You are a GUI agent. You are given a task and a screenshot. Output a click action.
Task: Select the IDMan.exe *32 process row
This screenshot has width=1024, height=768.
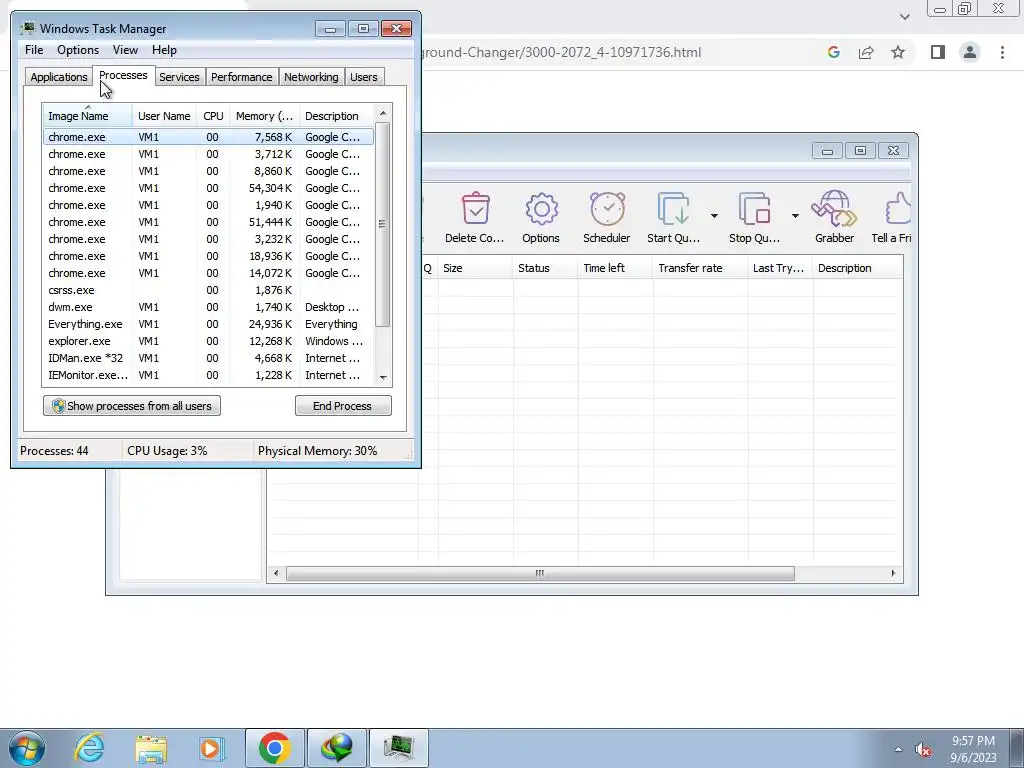click(208, 358)
